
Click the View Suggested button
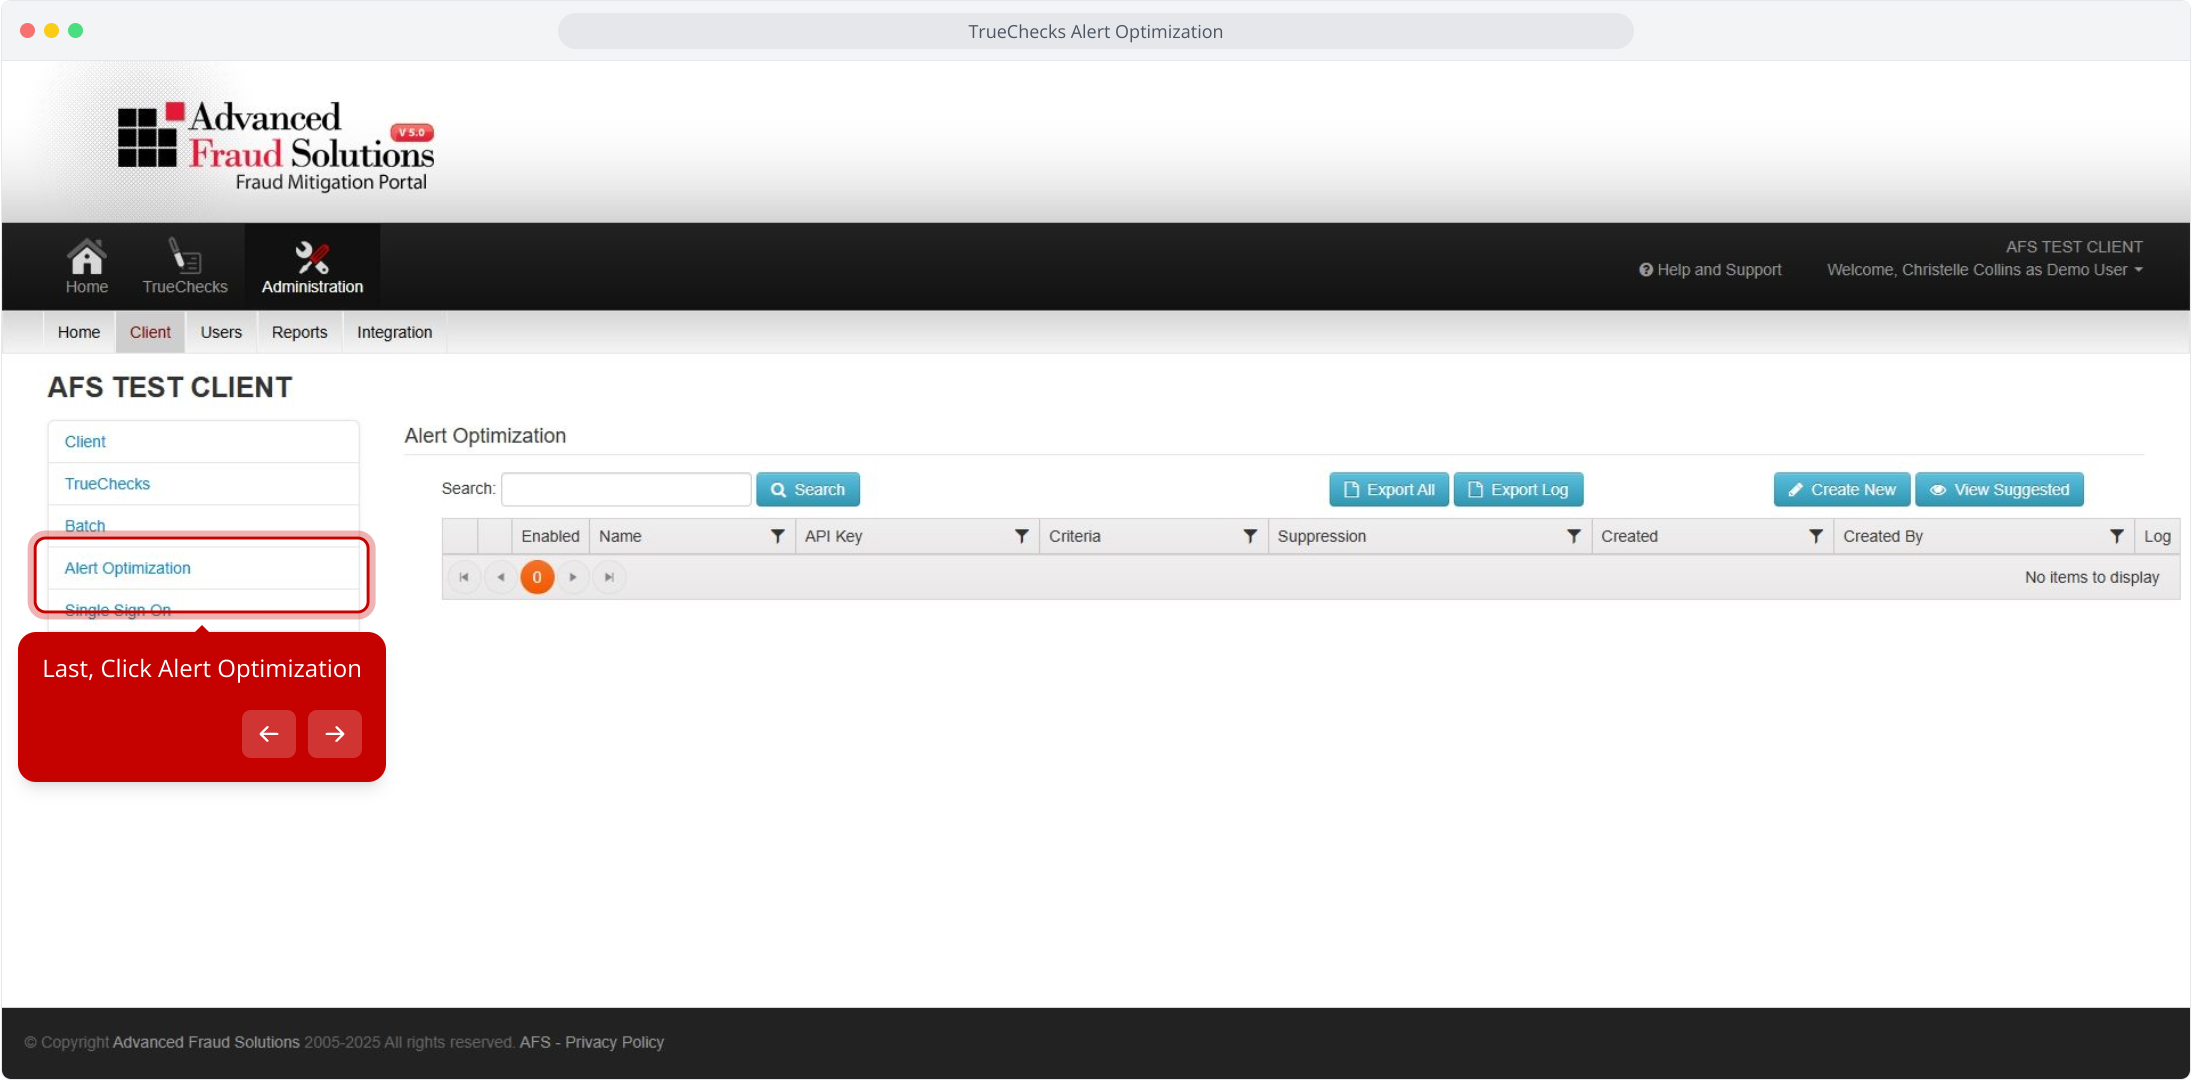2000,489
